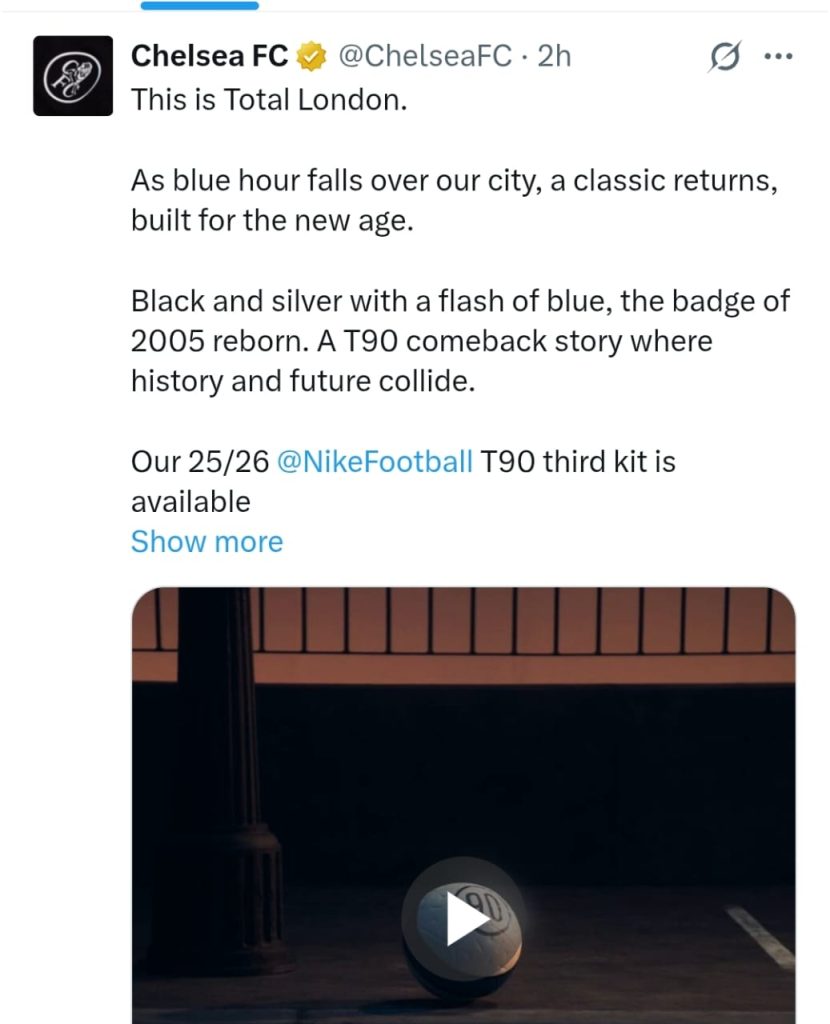The height and width of the screenshot is (1024, 830).
Task: Open the @NikeFootball mention link
Action: click(x=375, y=462)
